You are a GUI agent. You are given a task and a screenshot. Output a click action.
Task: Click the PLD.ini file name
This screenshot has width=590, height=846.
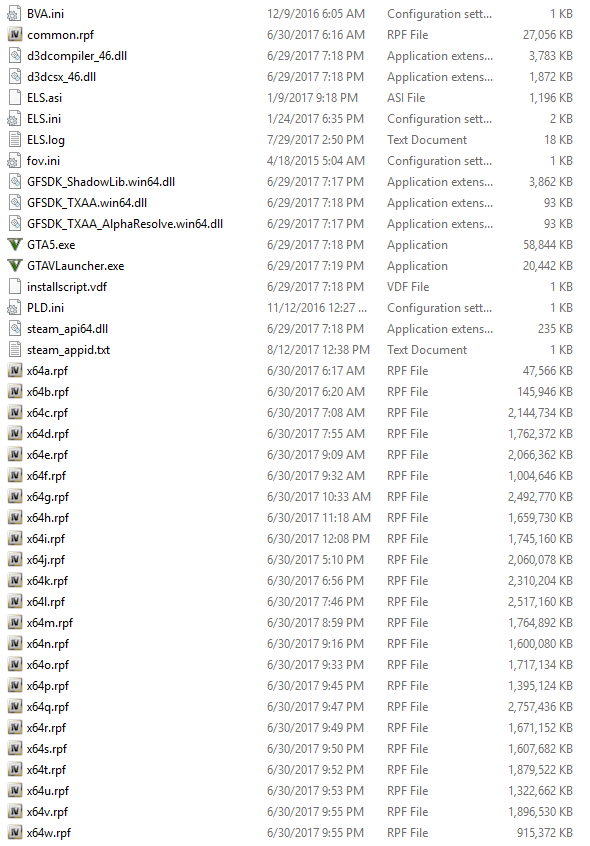(x=45, y=308)
